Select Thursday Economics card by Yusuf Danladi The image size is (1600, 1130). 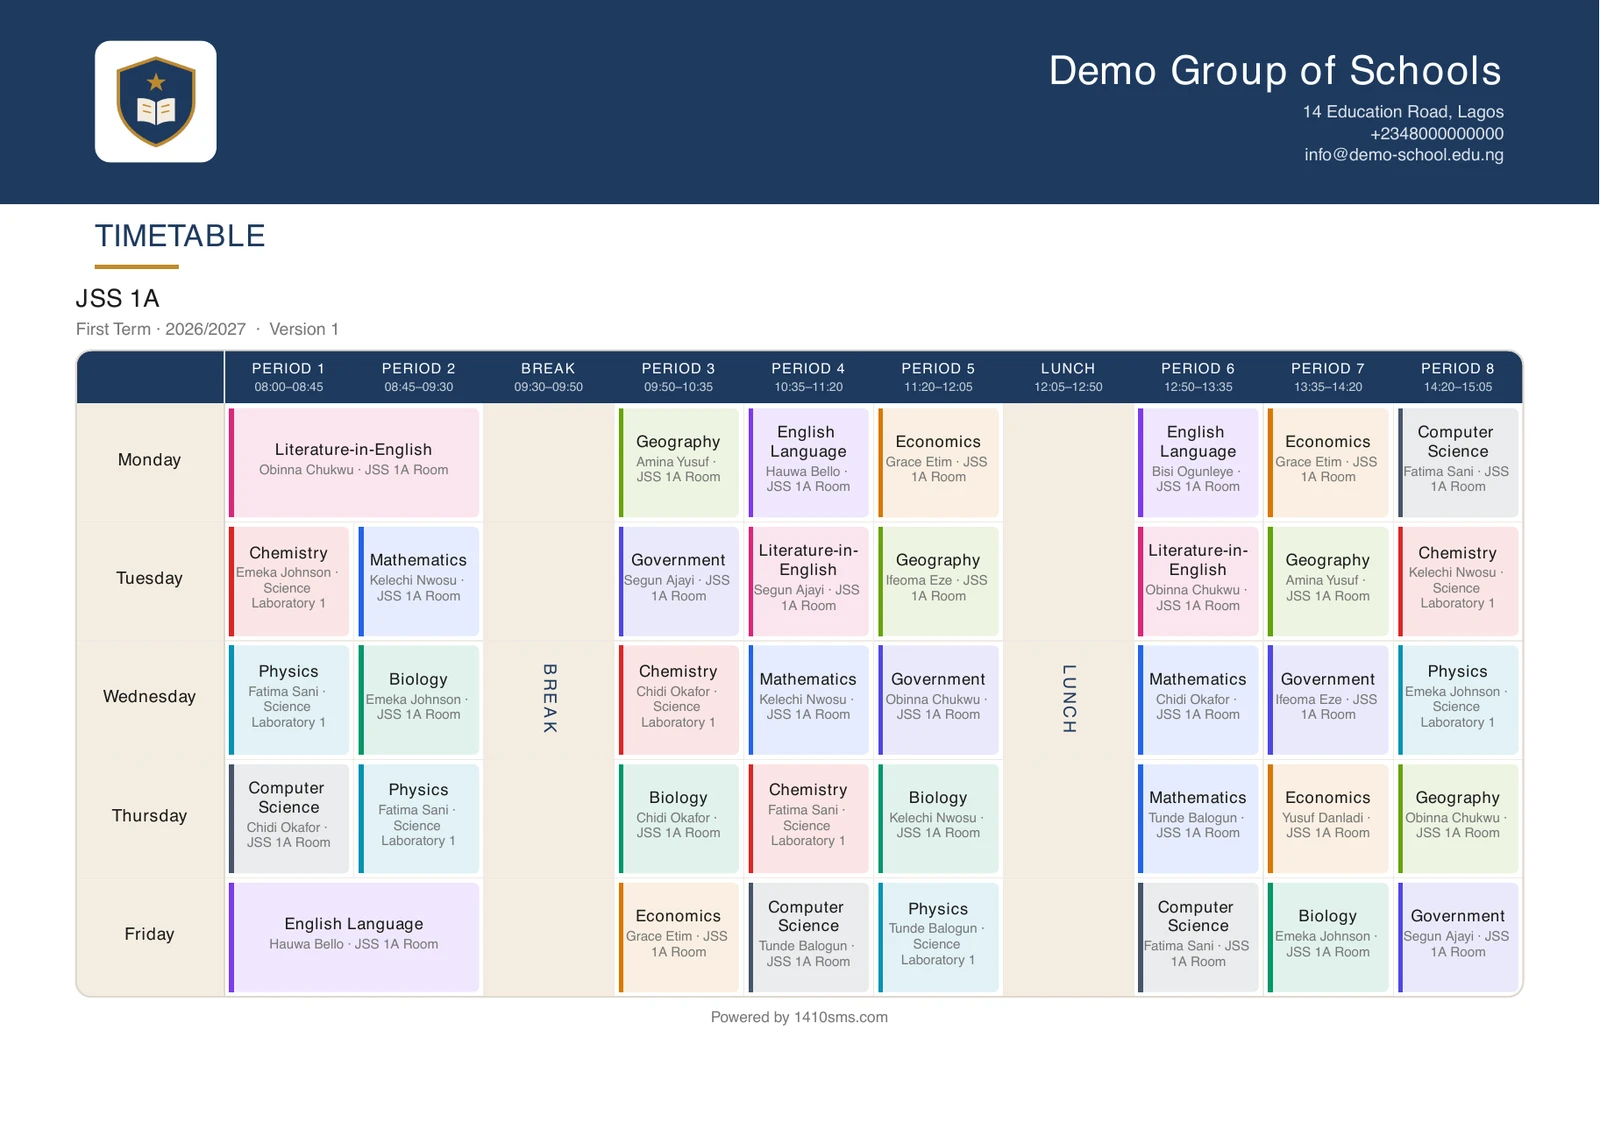coord(1328,818)
